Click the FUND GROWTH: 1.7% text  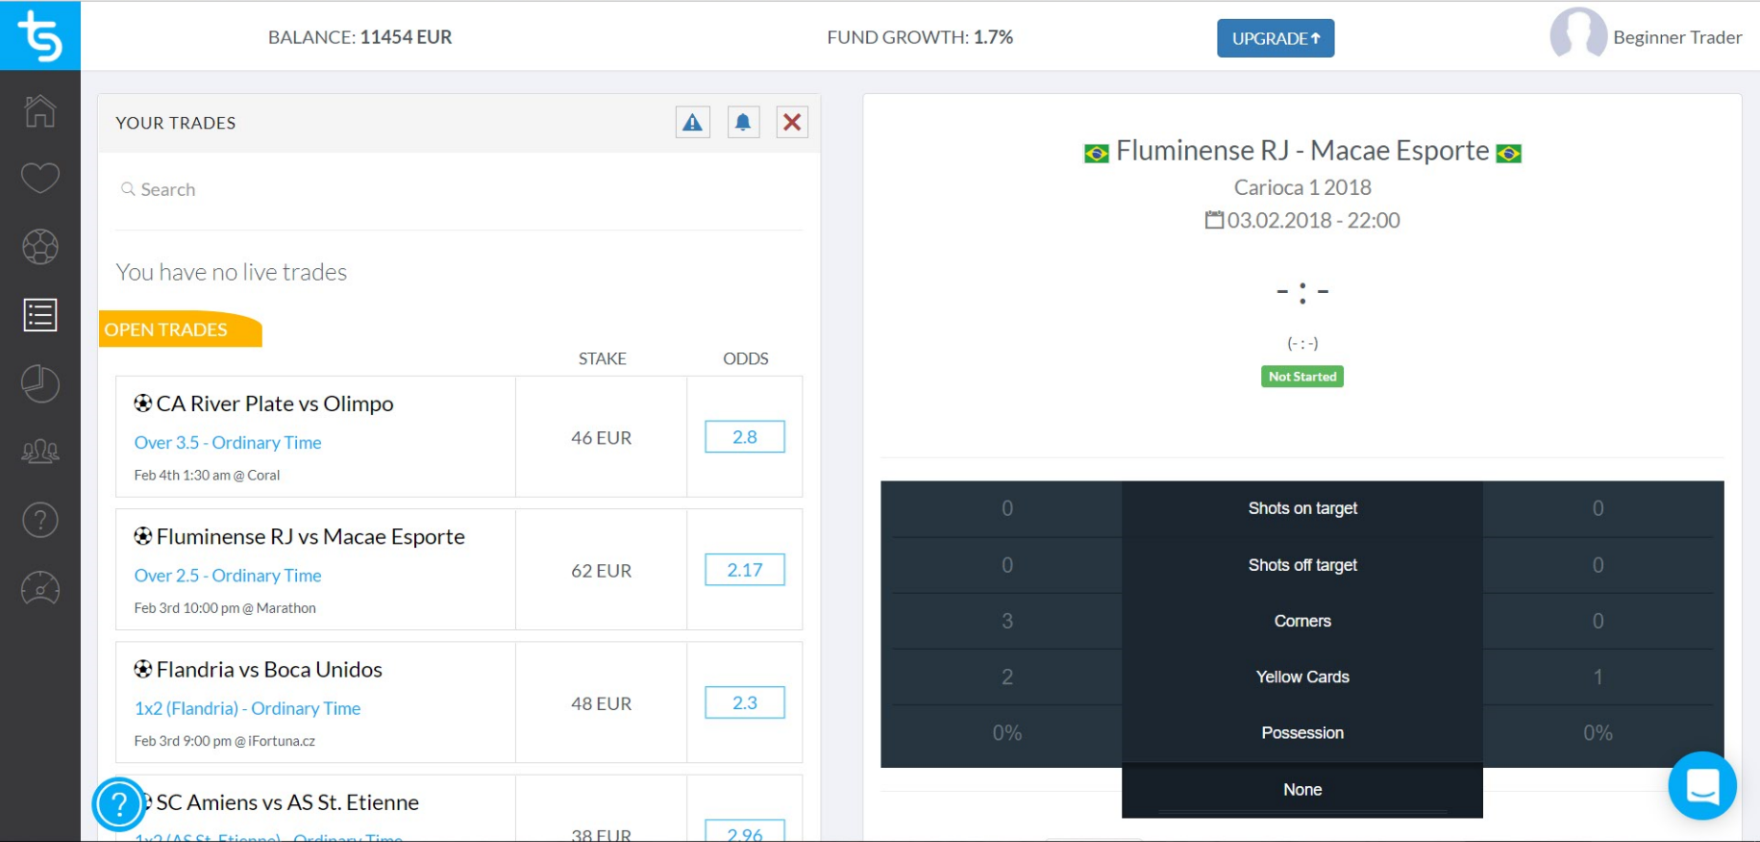point(920,37)
